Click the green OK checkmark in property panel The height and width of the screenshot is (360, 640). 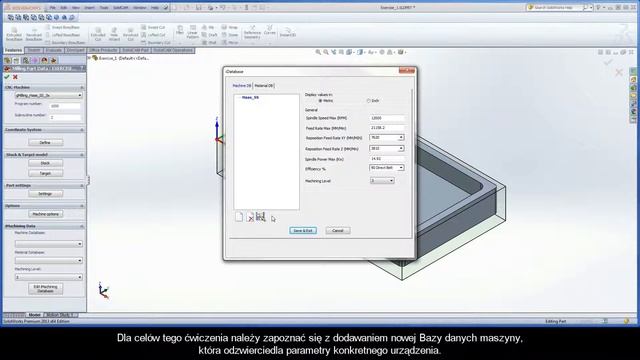[7, 77]
